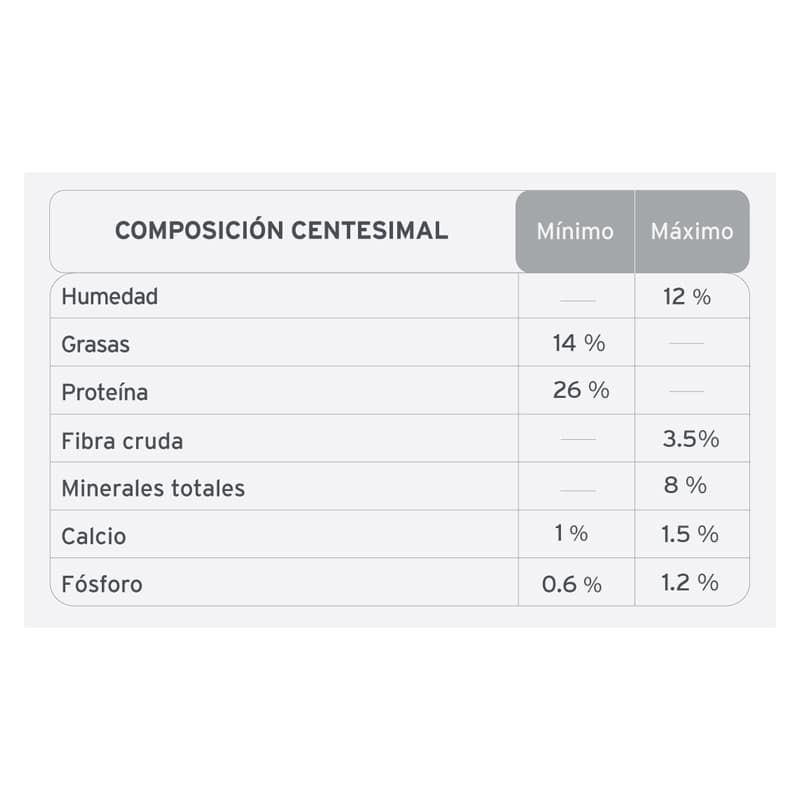Viewport: 800px width, 800px height.
Task: Select the 0.6 % Fósforo minimum value
Action: pos(572,584)
